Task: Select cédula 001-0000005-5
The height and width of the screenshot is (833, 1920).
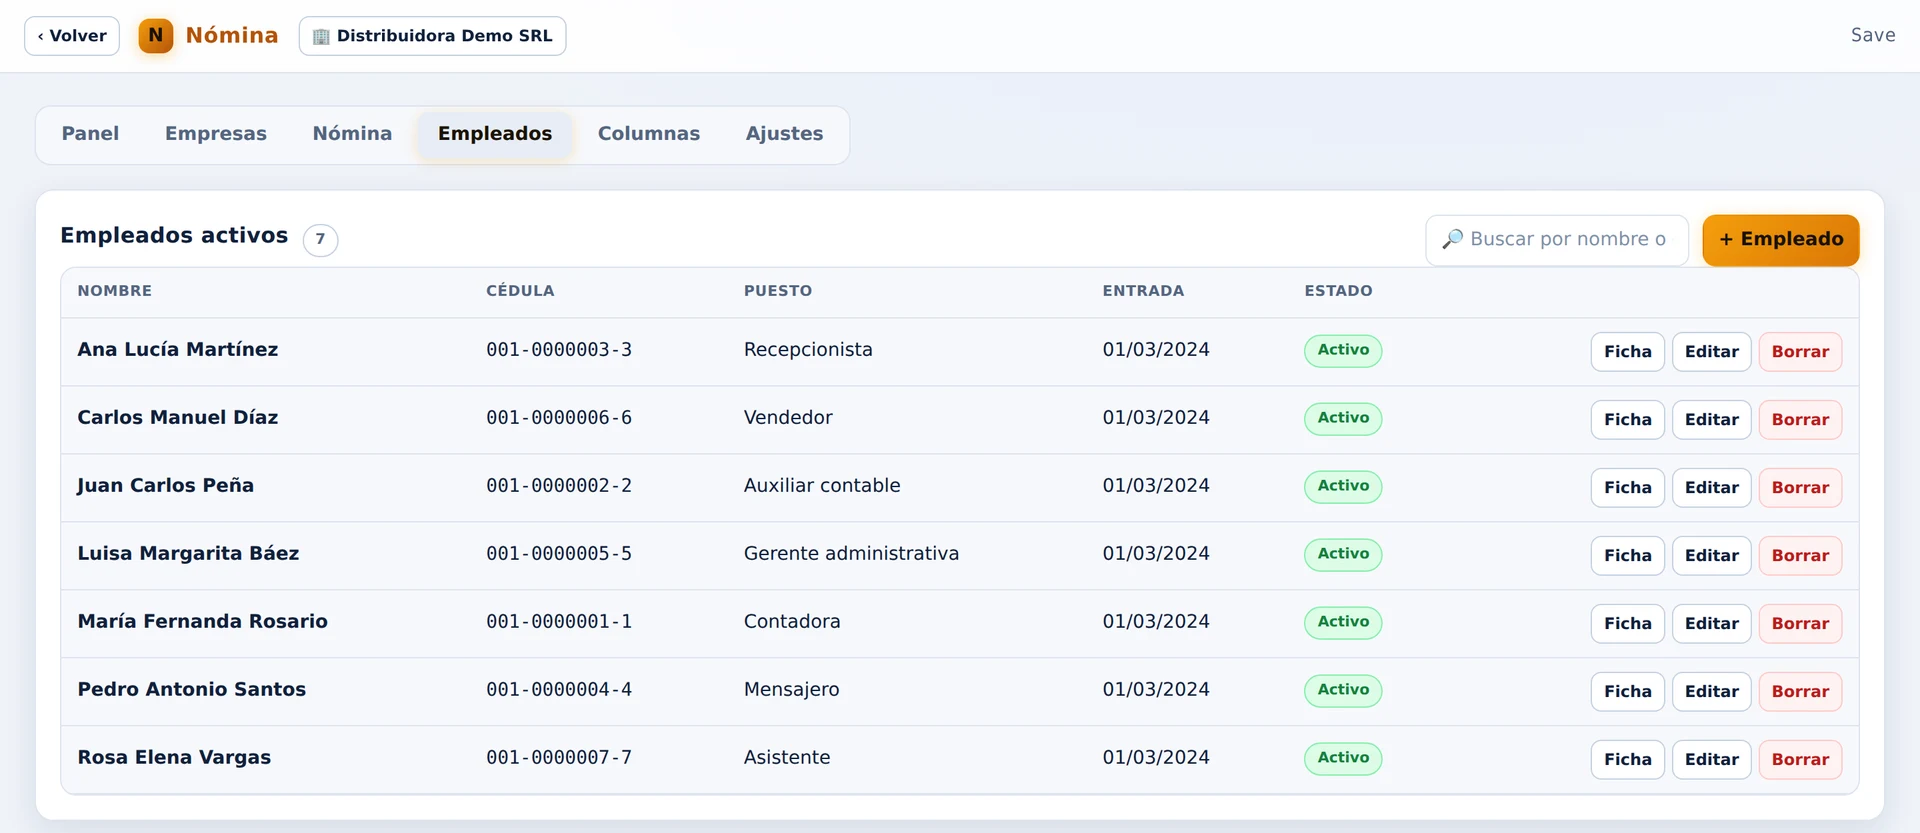Action: pos(559,554)
